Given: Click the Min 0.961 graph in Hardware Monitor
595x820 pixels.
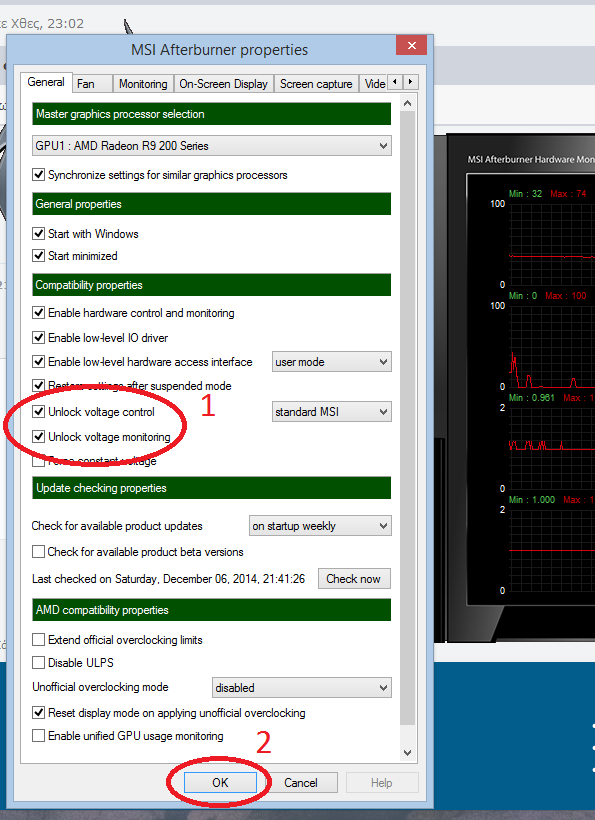Looking at the screenshot, I should pyautogui.click(x=552, y=448).
